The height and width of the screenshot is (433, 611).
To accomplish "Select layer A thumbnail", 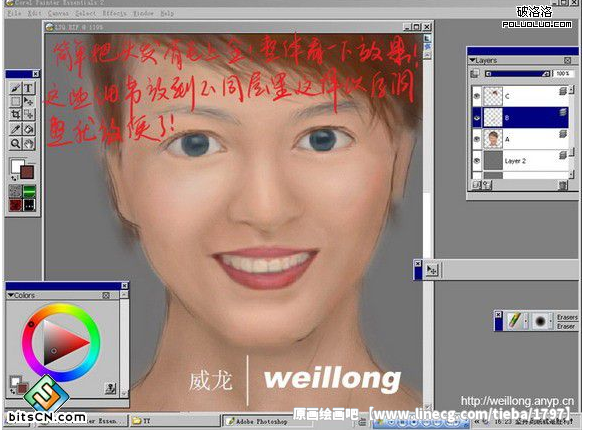I will (493, 139).
